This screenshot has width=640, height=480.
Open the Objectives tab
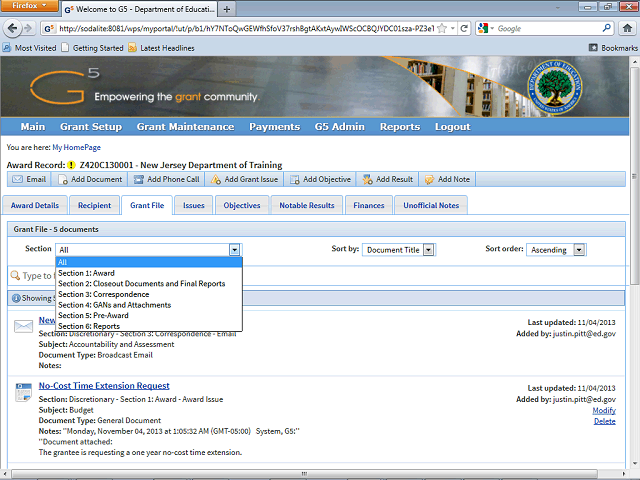[x=242, y=205]
